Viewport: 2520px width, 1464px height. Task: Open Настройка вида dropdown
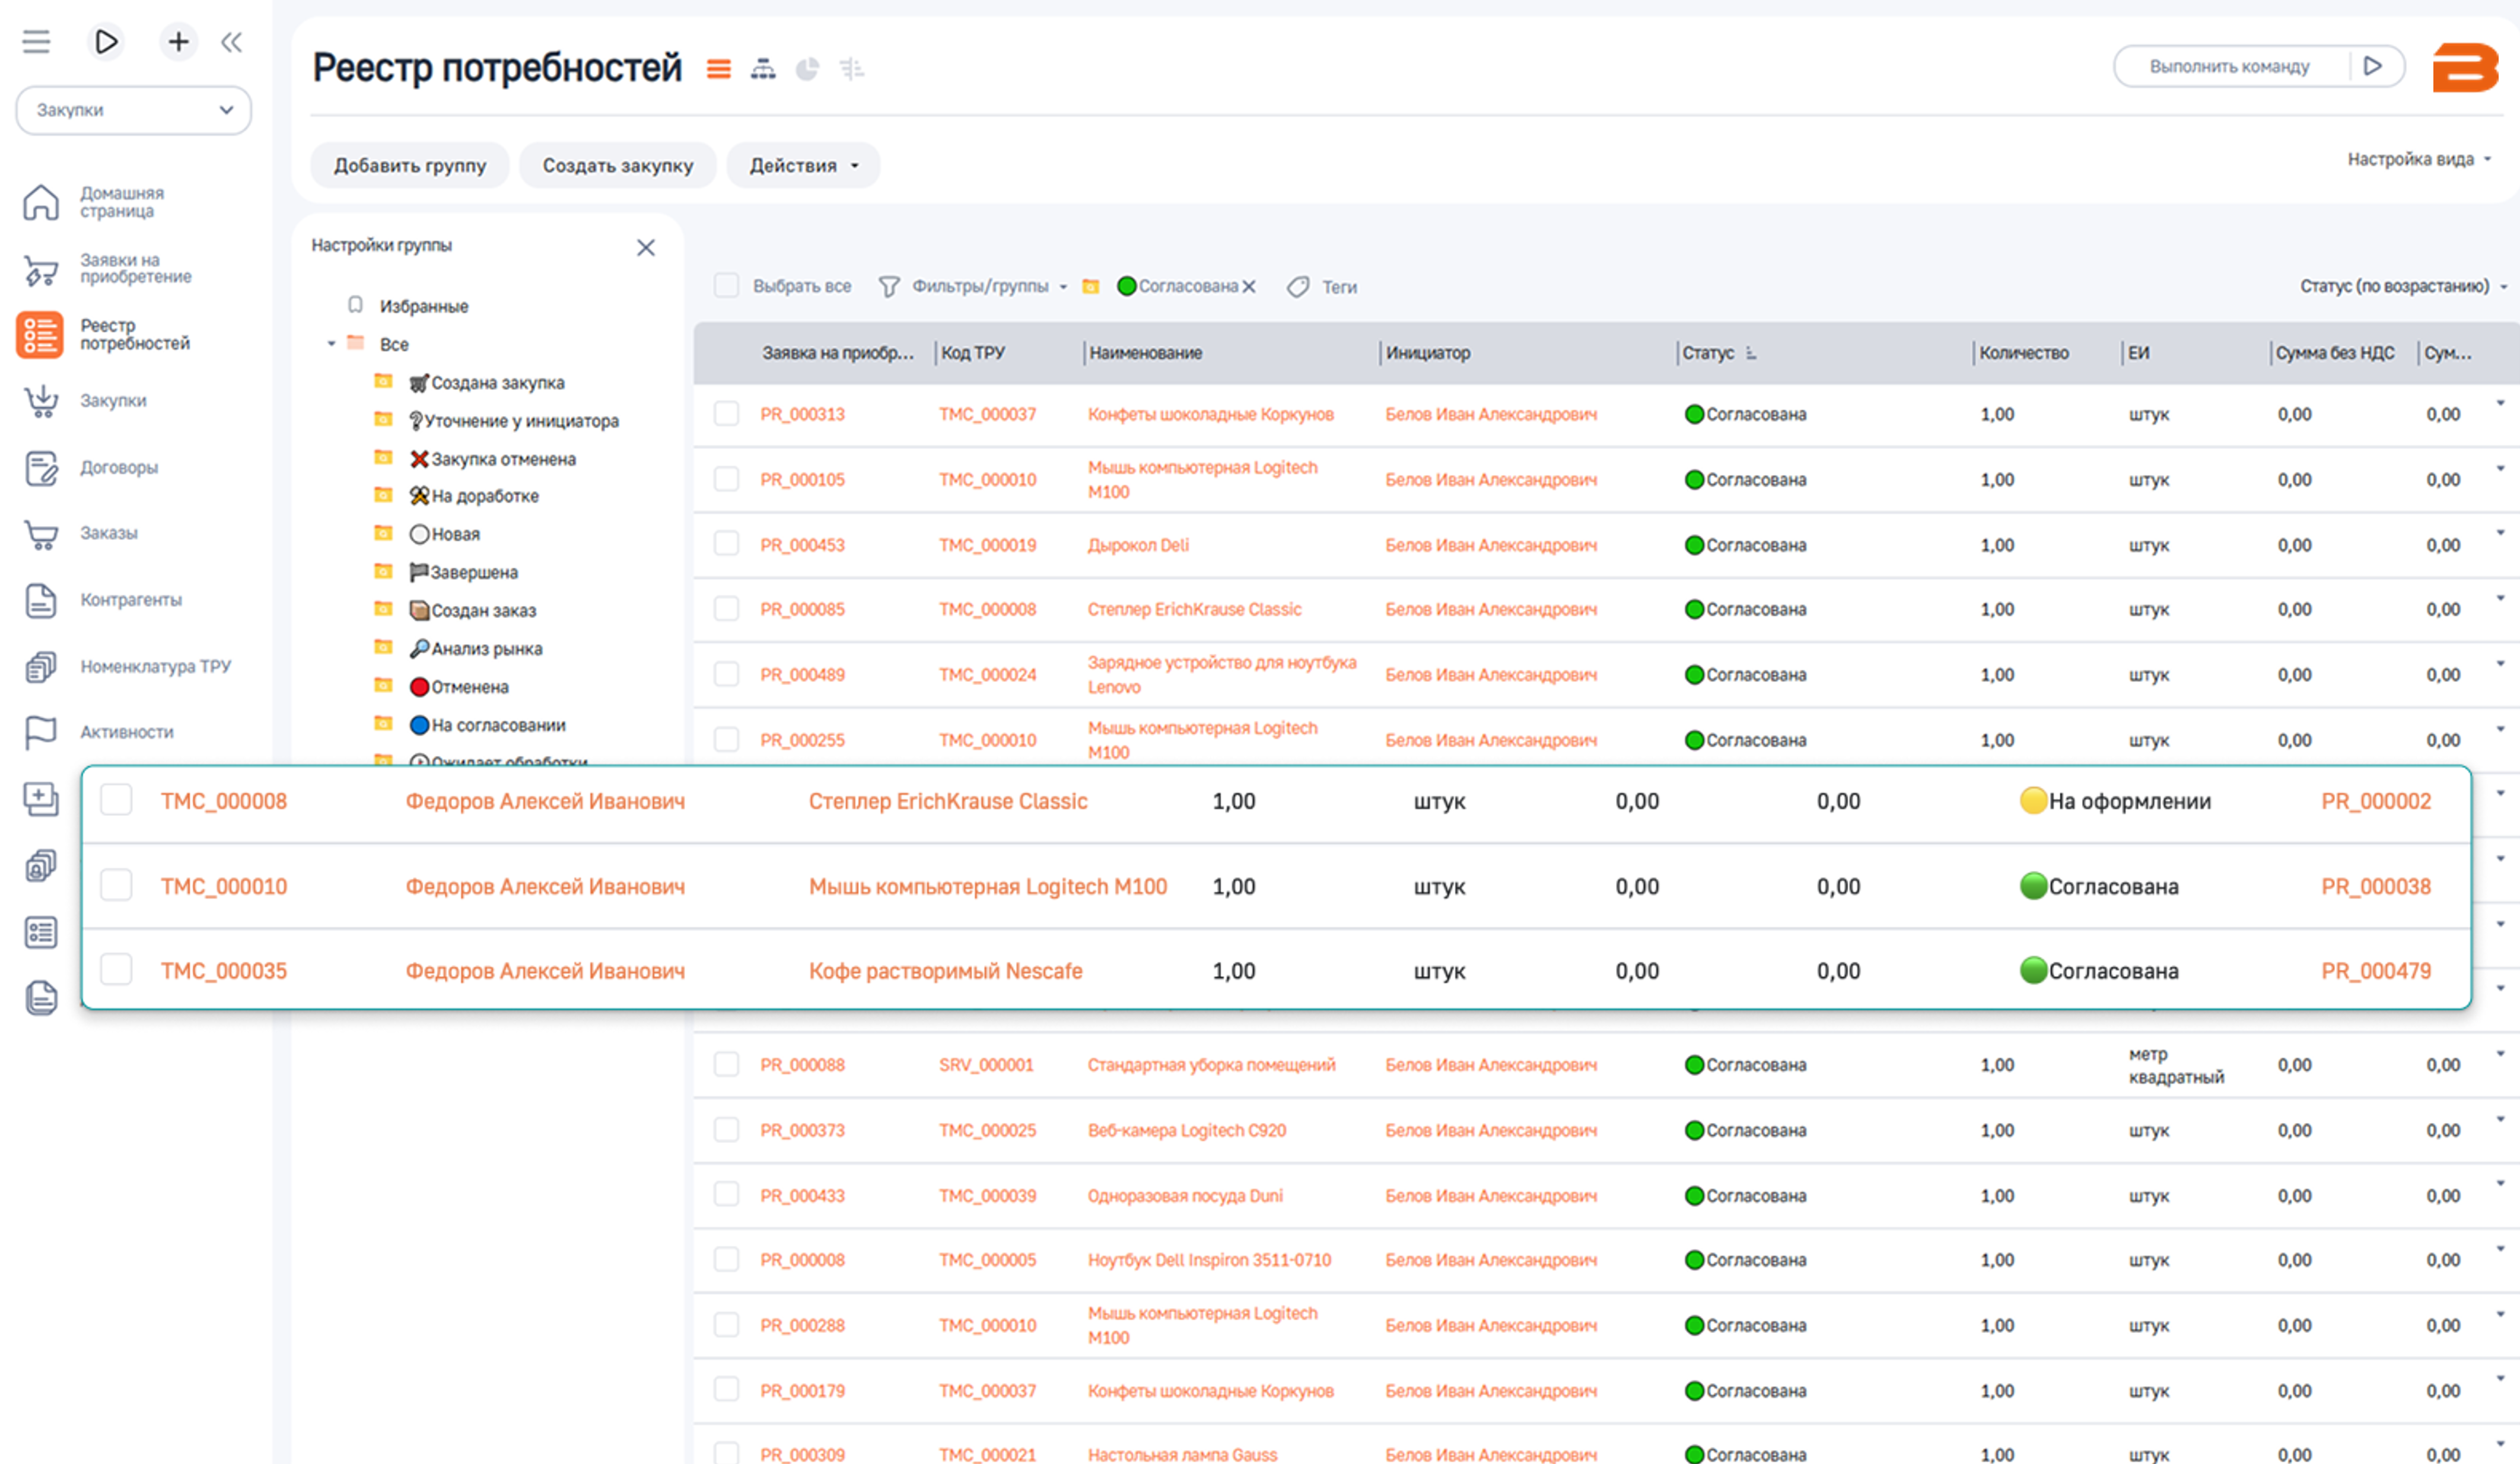coord(2419,159)
